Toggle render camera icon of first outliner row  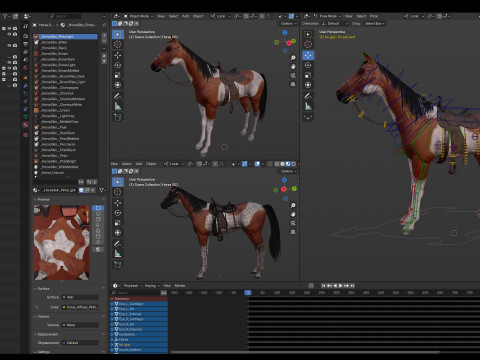[15, 29]
